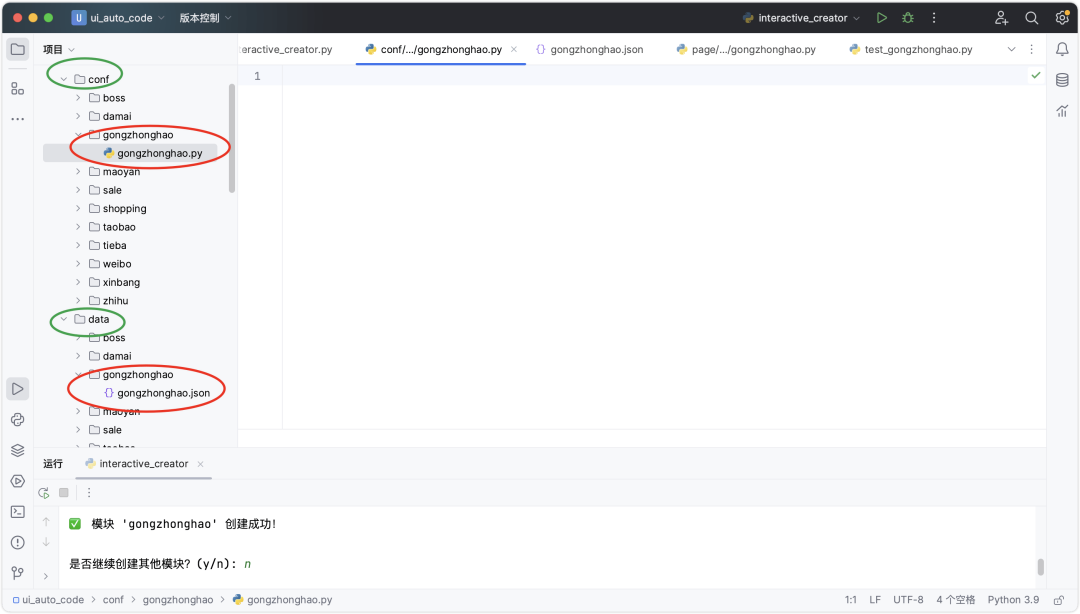The image size is (1080, 614).
Task: Open more run actions menu in title bar
Action: click(x=934, y=18)
